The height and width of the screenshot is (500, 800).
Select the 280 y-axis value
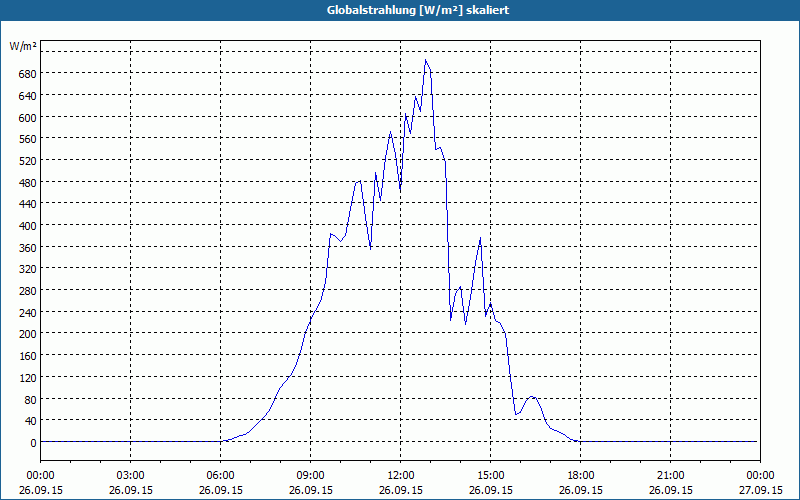(27, 291)
